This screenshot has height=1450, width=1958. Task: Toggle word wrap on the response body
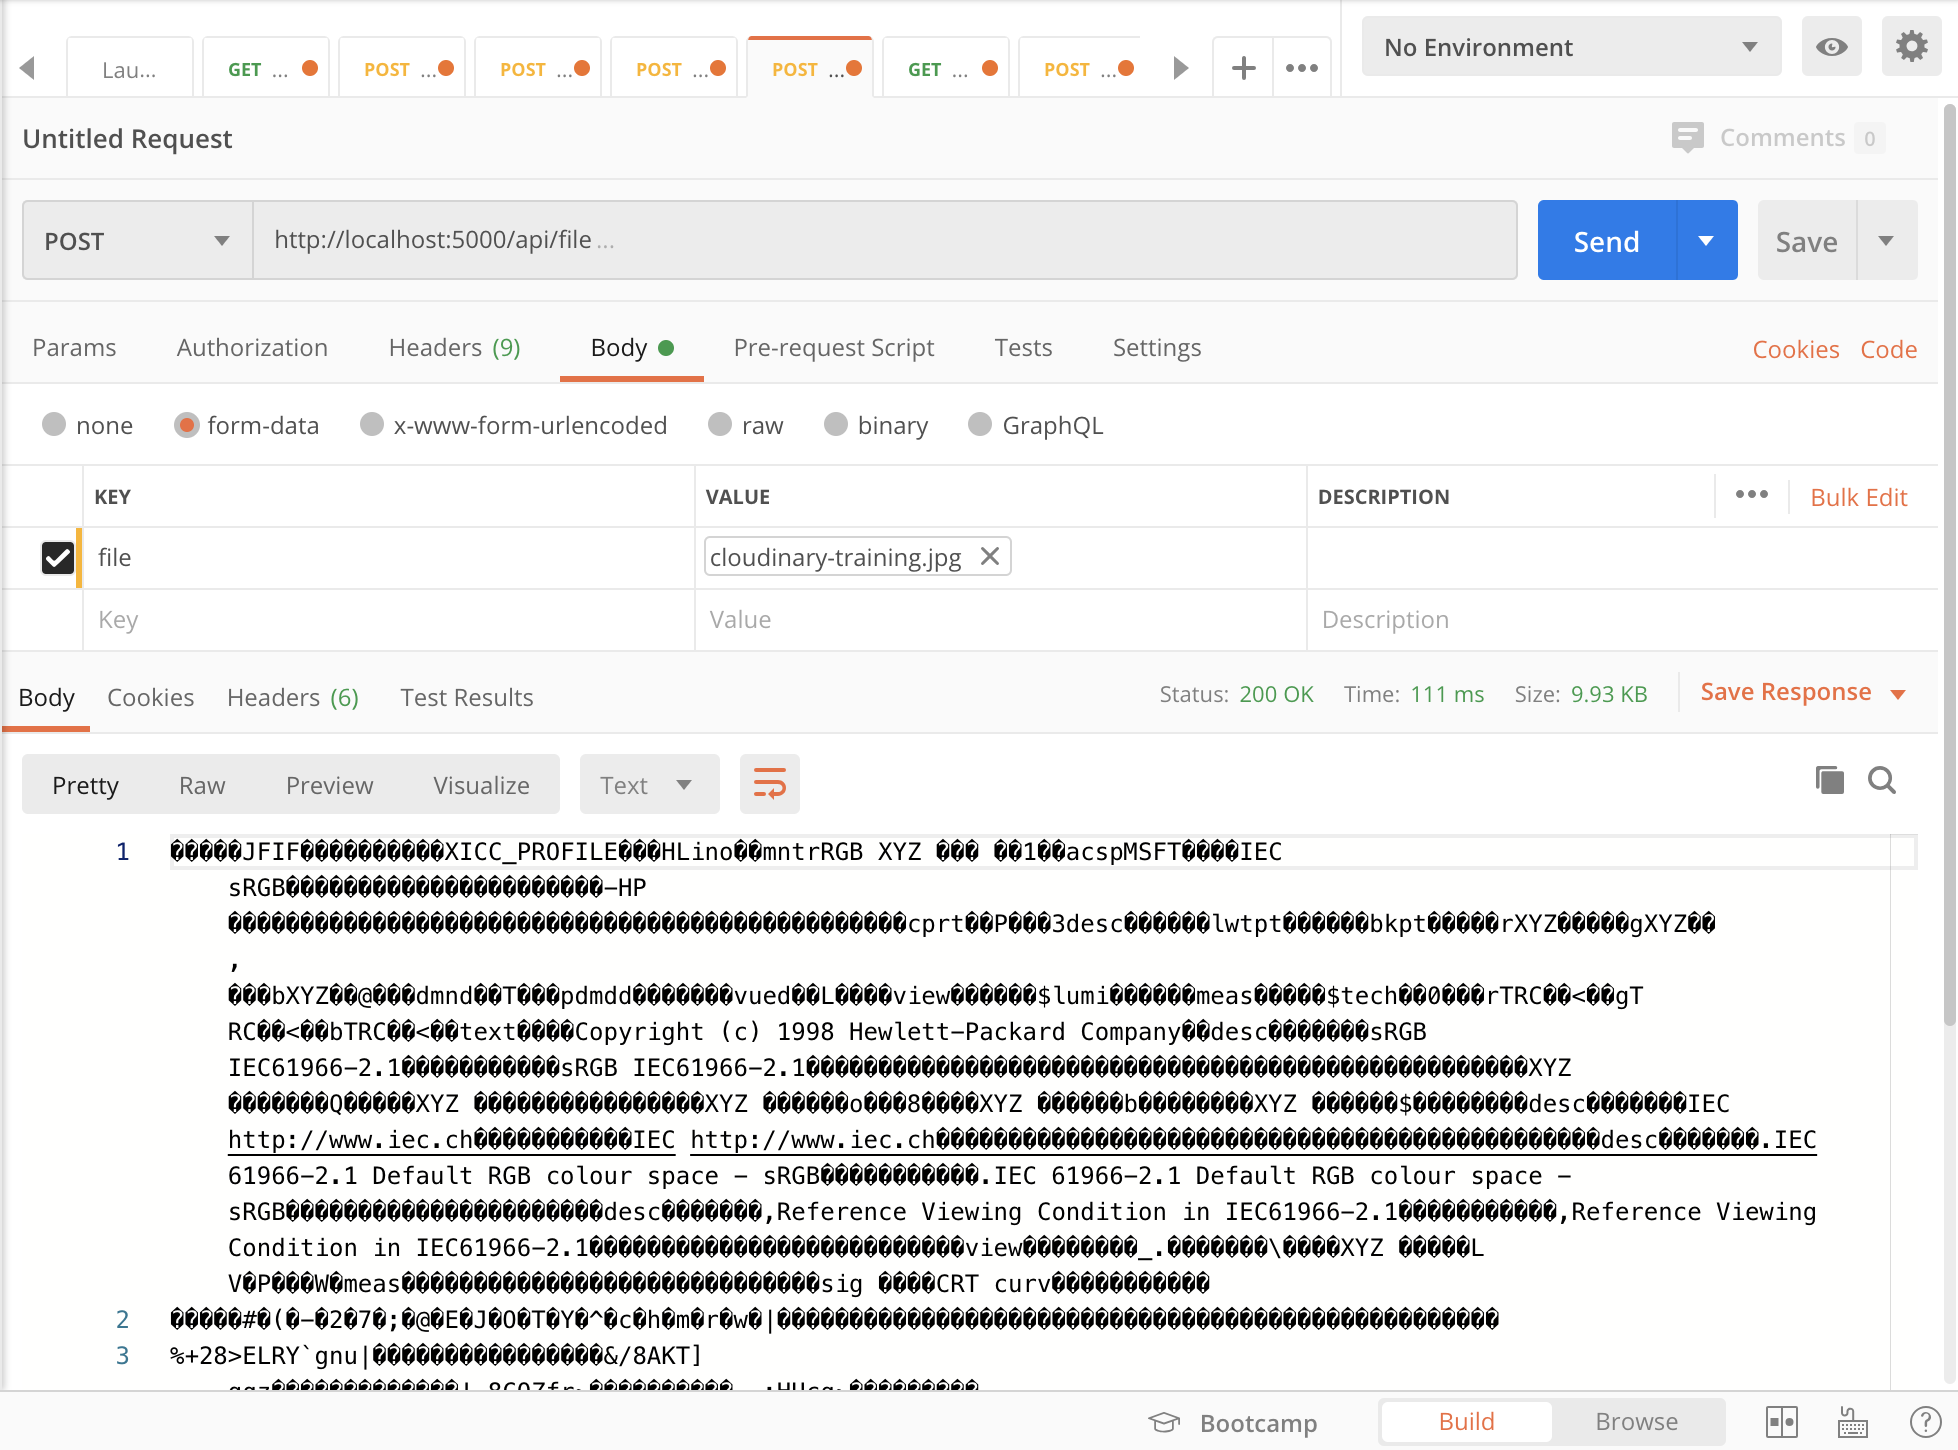[769, 784]
